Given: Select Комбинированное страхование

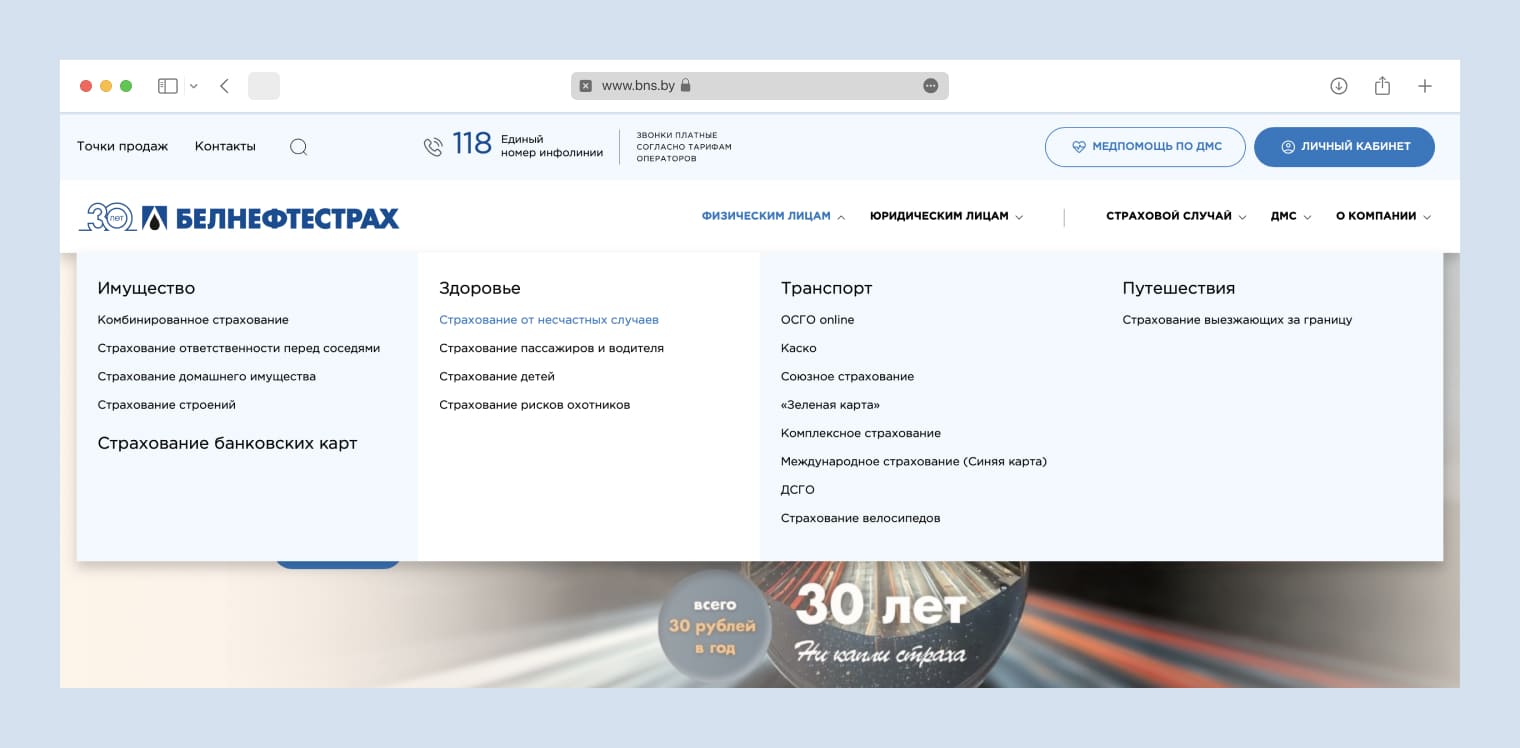Looking at the screenshot, I should click(193, 320).
